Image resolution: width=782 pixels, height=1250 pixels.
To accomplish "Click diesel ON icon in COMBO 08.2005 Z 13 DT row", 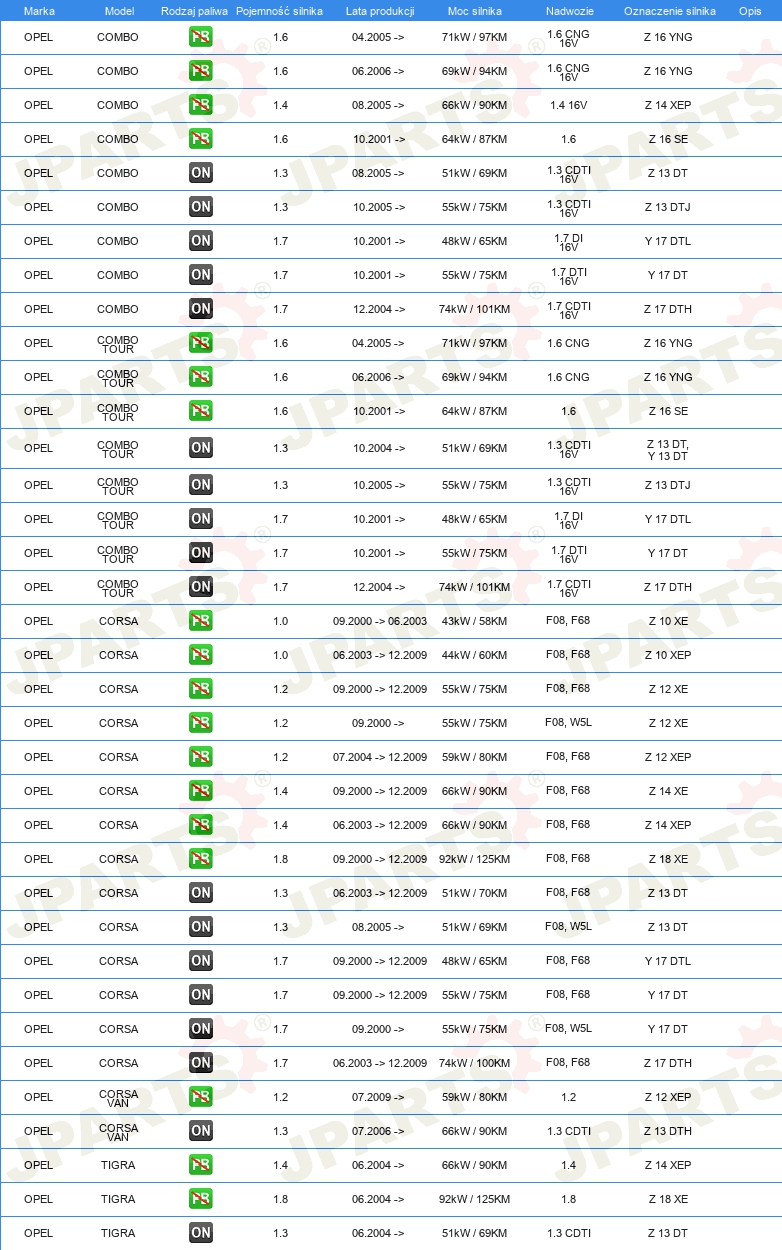I will point(200,173).
